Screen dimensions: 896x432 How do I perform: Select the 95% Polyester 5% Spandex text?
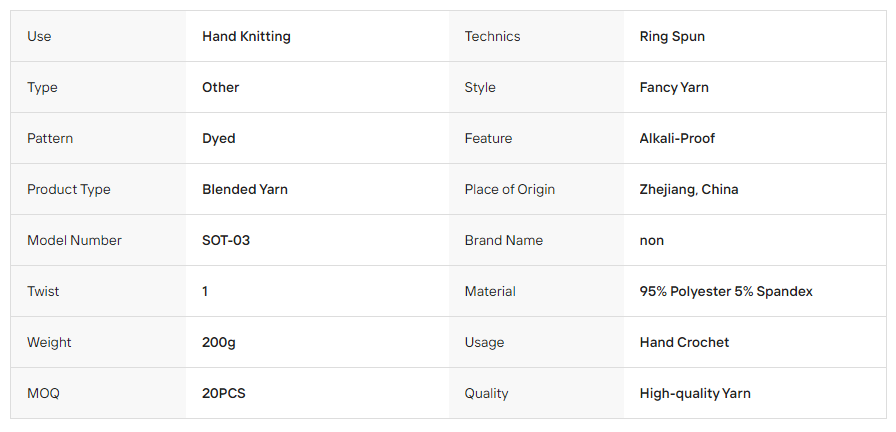tap(726, 291)
